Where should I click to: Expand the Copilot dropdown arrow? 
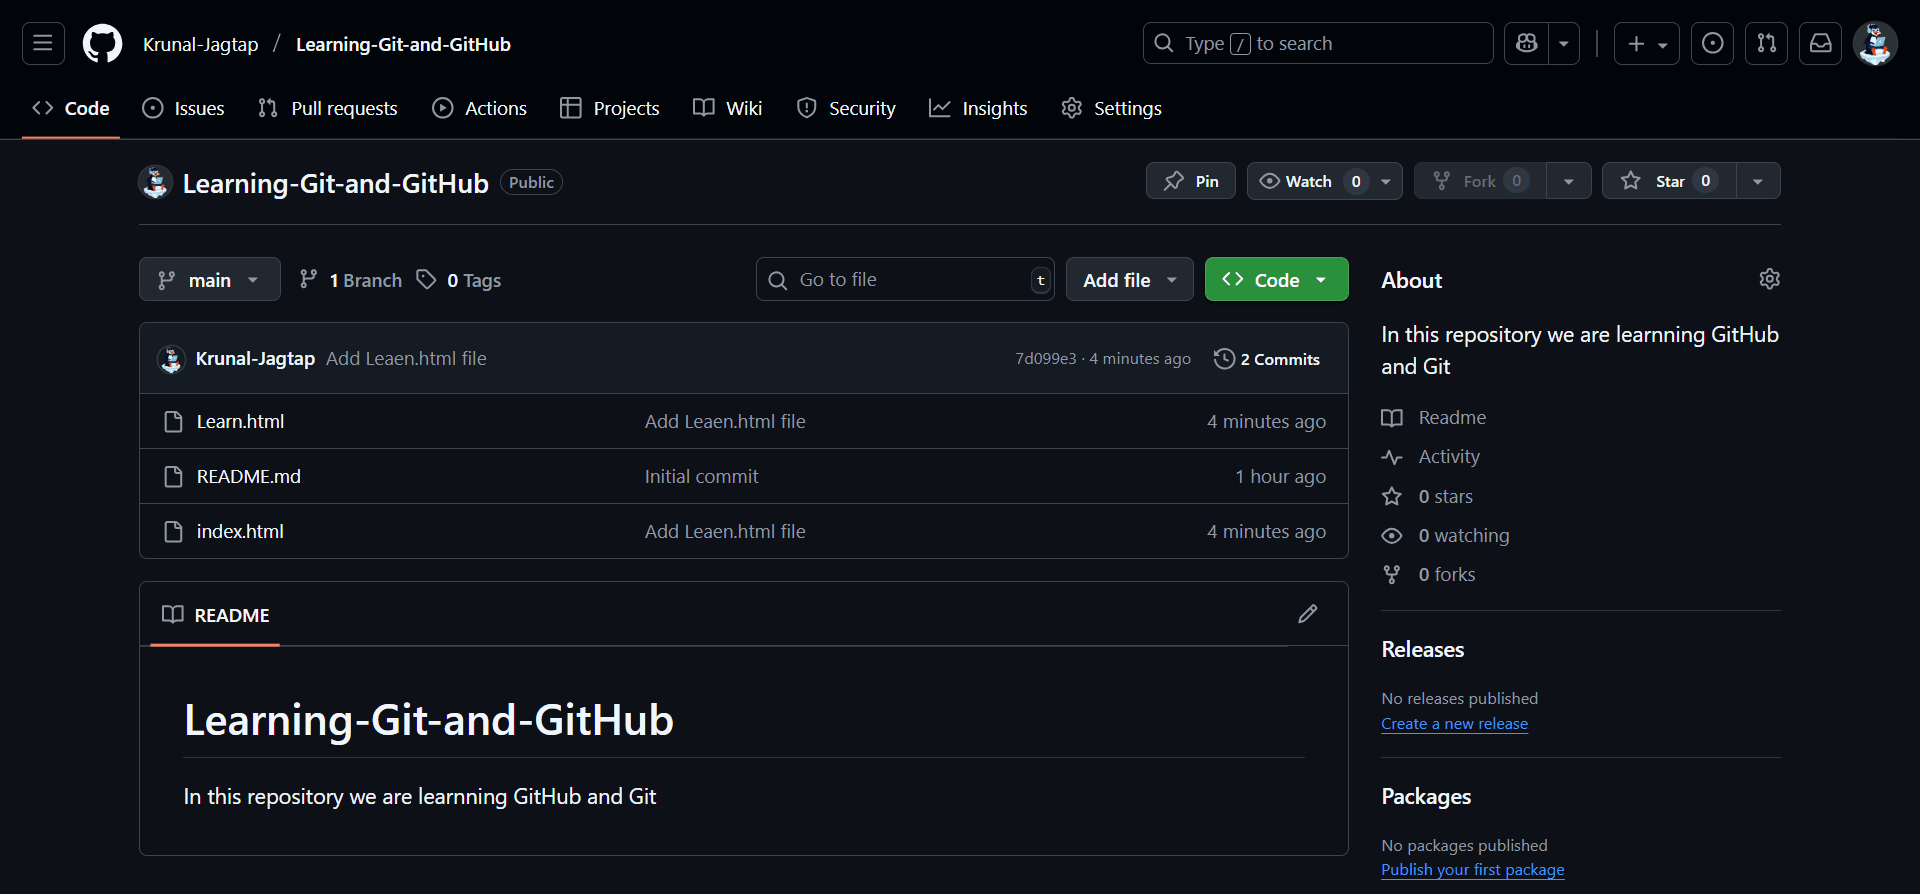coord(1564,43)
